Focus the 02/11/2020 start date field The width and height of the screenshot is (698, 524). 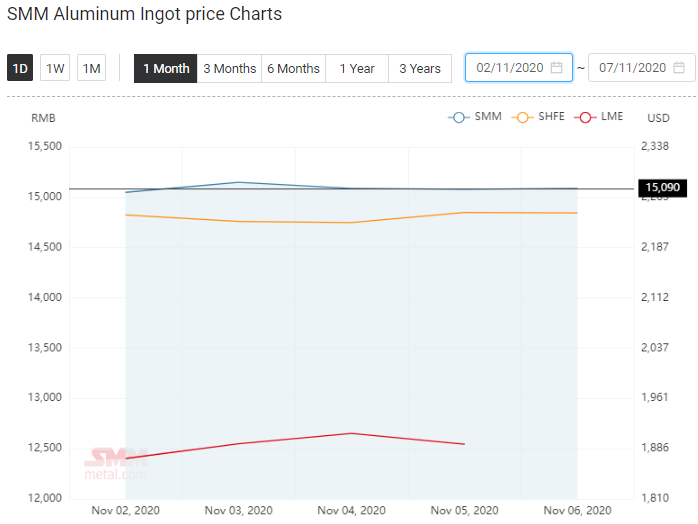(519, 68)
